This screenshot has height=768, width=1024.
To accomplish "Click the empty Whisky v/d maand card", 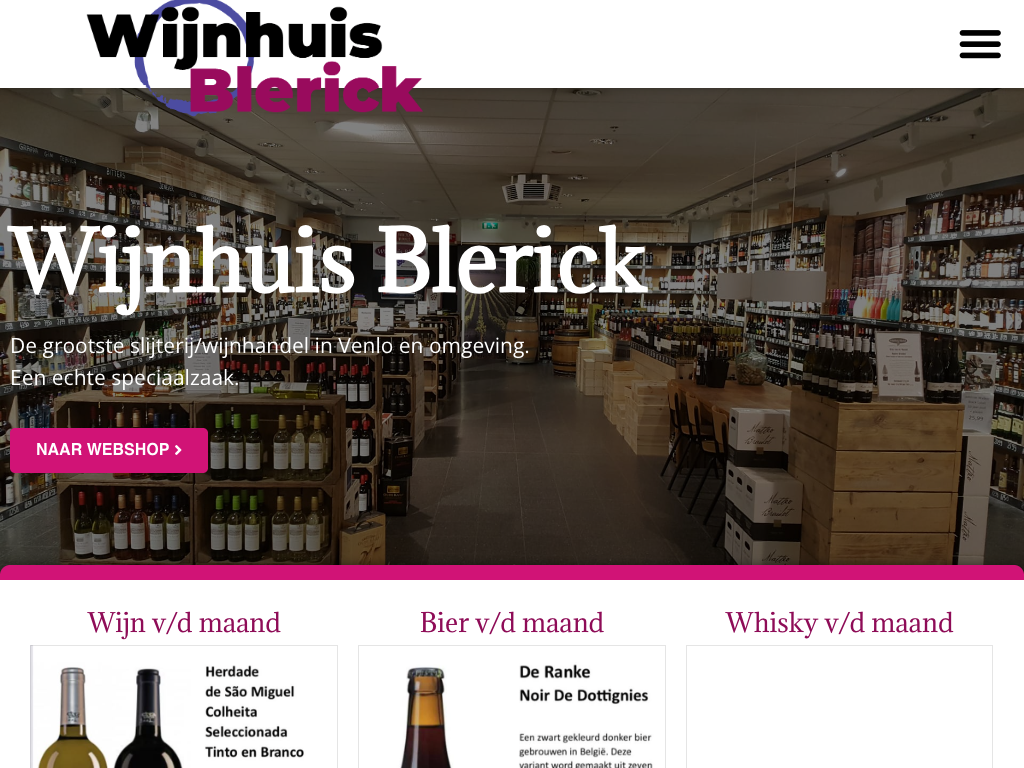I will pos(839,707).
